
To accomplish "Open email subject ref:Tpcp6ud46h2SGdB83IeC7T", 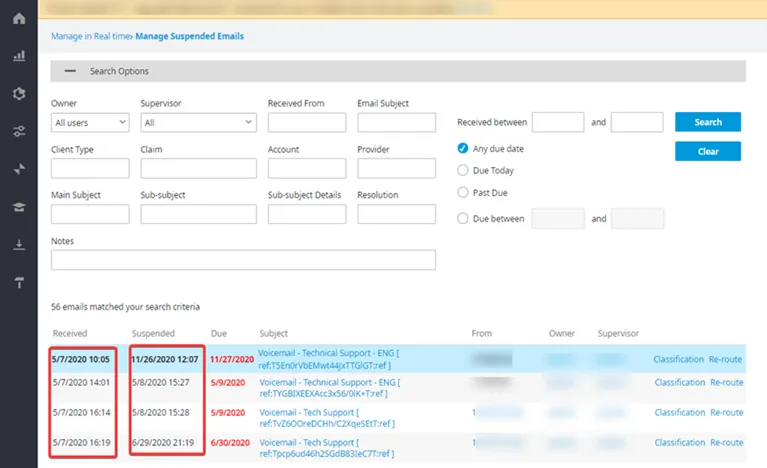I will point(327,448).
